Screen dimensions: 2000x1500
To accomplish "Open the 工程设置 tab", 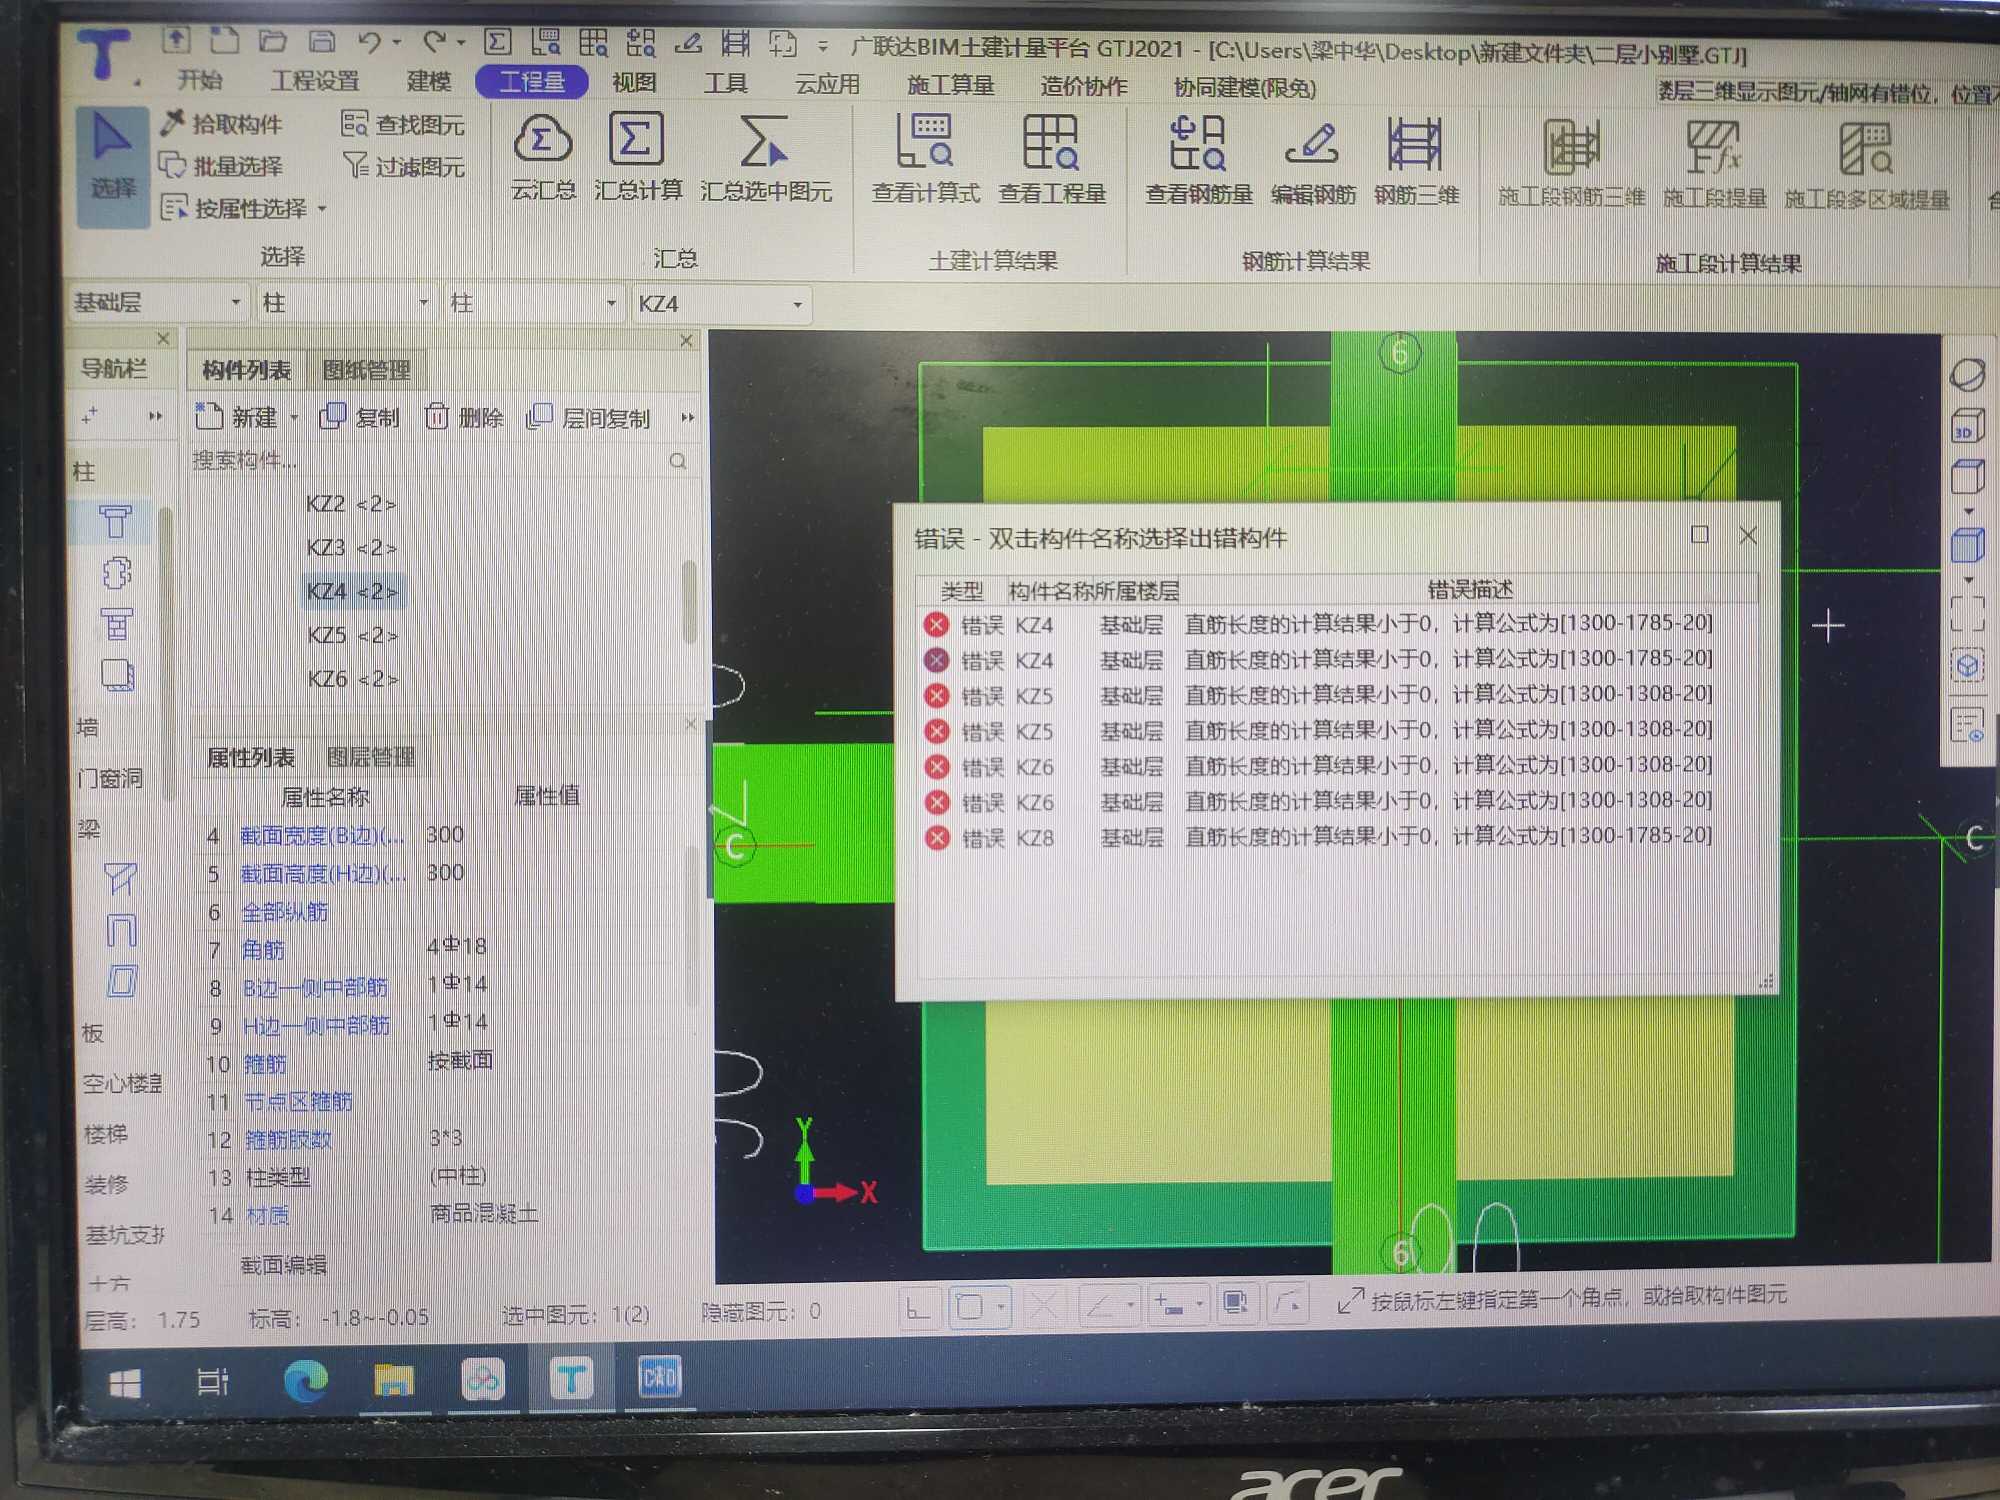I will coord(315,81).
